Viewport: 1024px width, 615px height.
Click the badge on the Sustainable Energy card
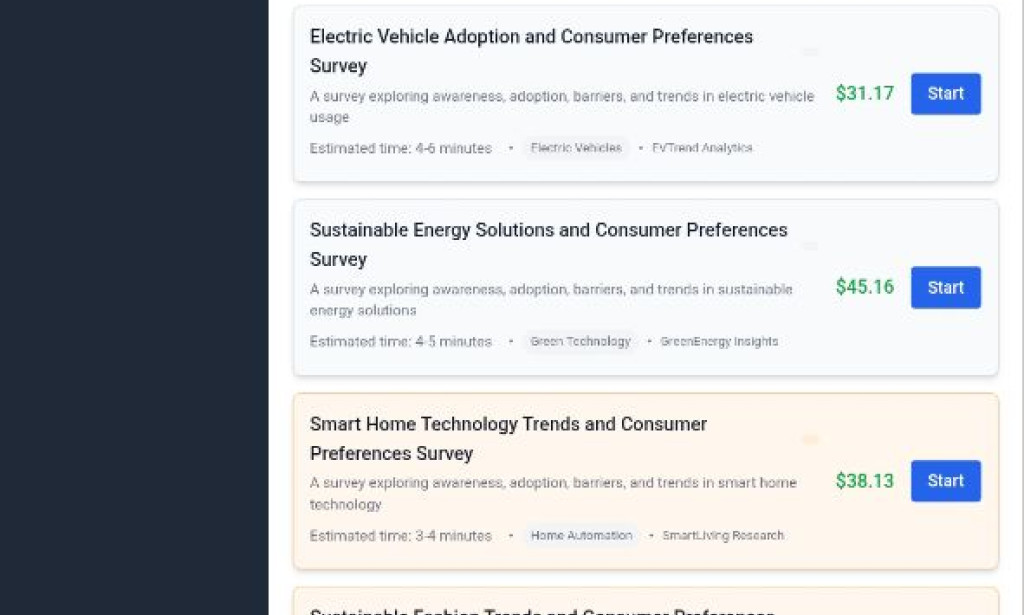(810, 245)
